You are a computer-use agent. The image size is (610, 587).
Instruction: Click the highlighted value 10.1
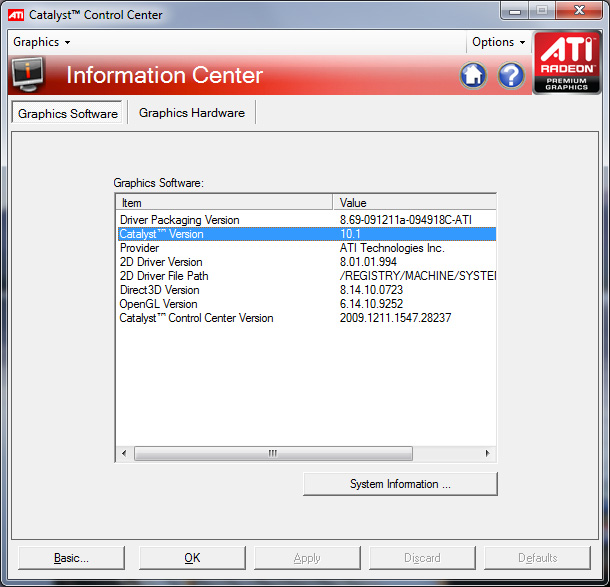pos(351,234)
